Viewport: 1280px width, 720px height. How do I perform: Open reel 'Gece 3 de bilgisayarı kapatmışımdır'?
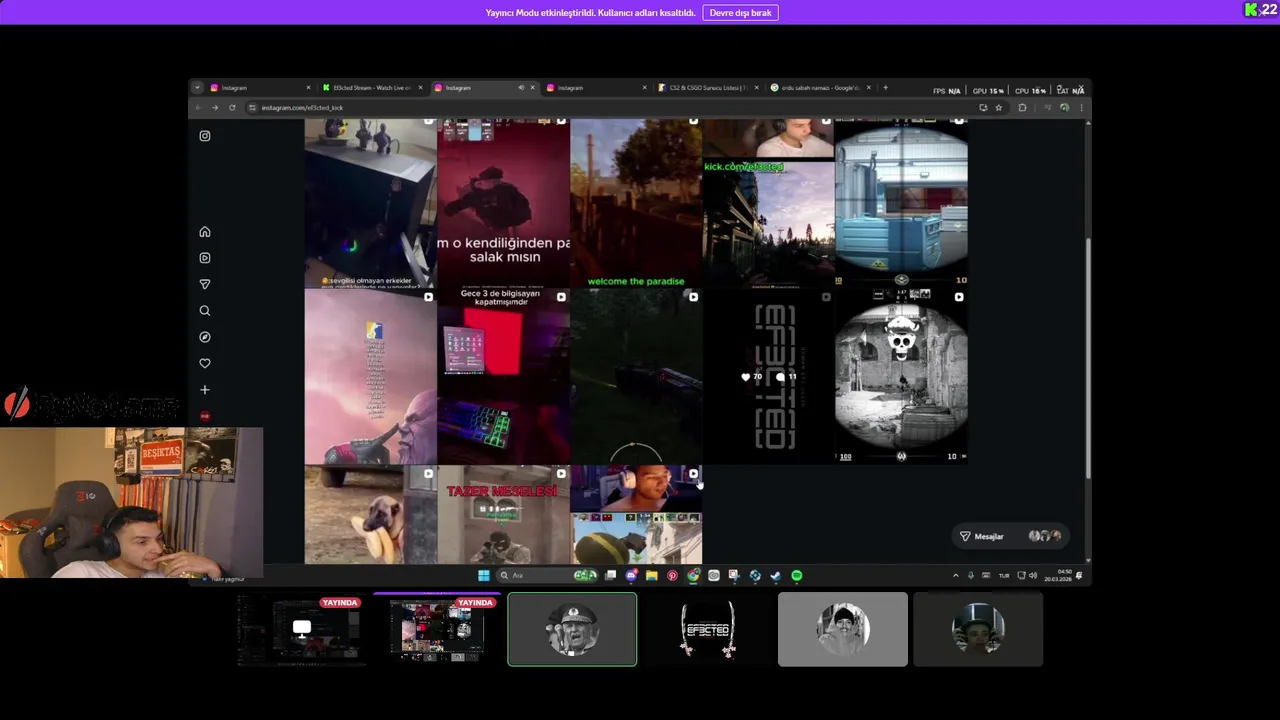pos(503,376)
